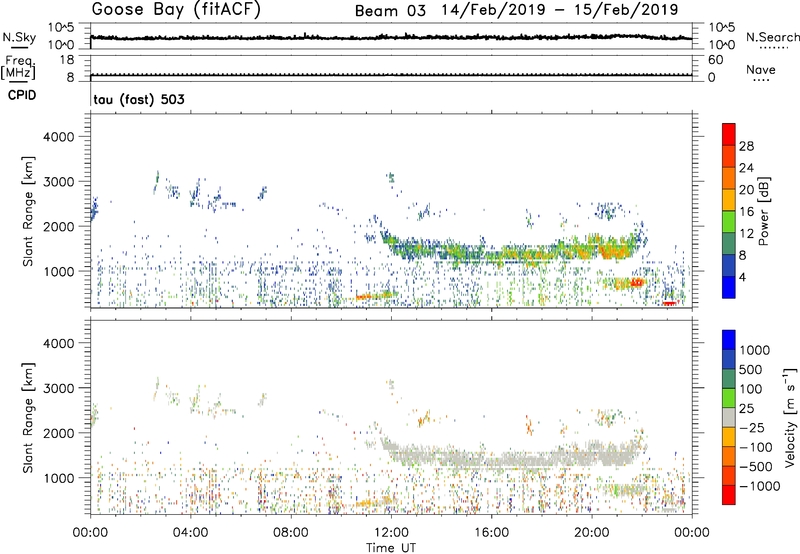The image size is (800, 554).
Task: Click the '18' frequency axis tick
Action: tap(67, 60)
